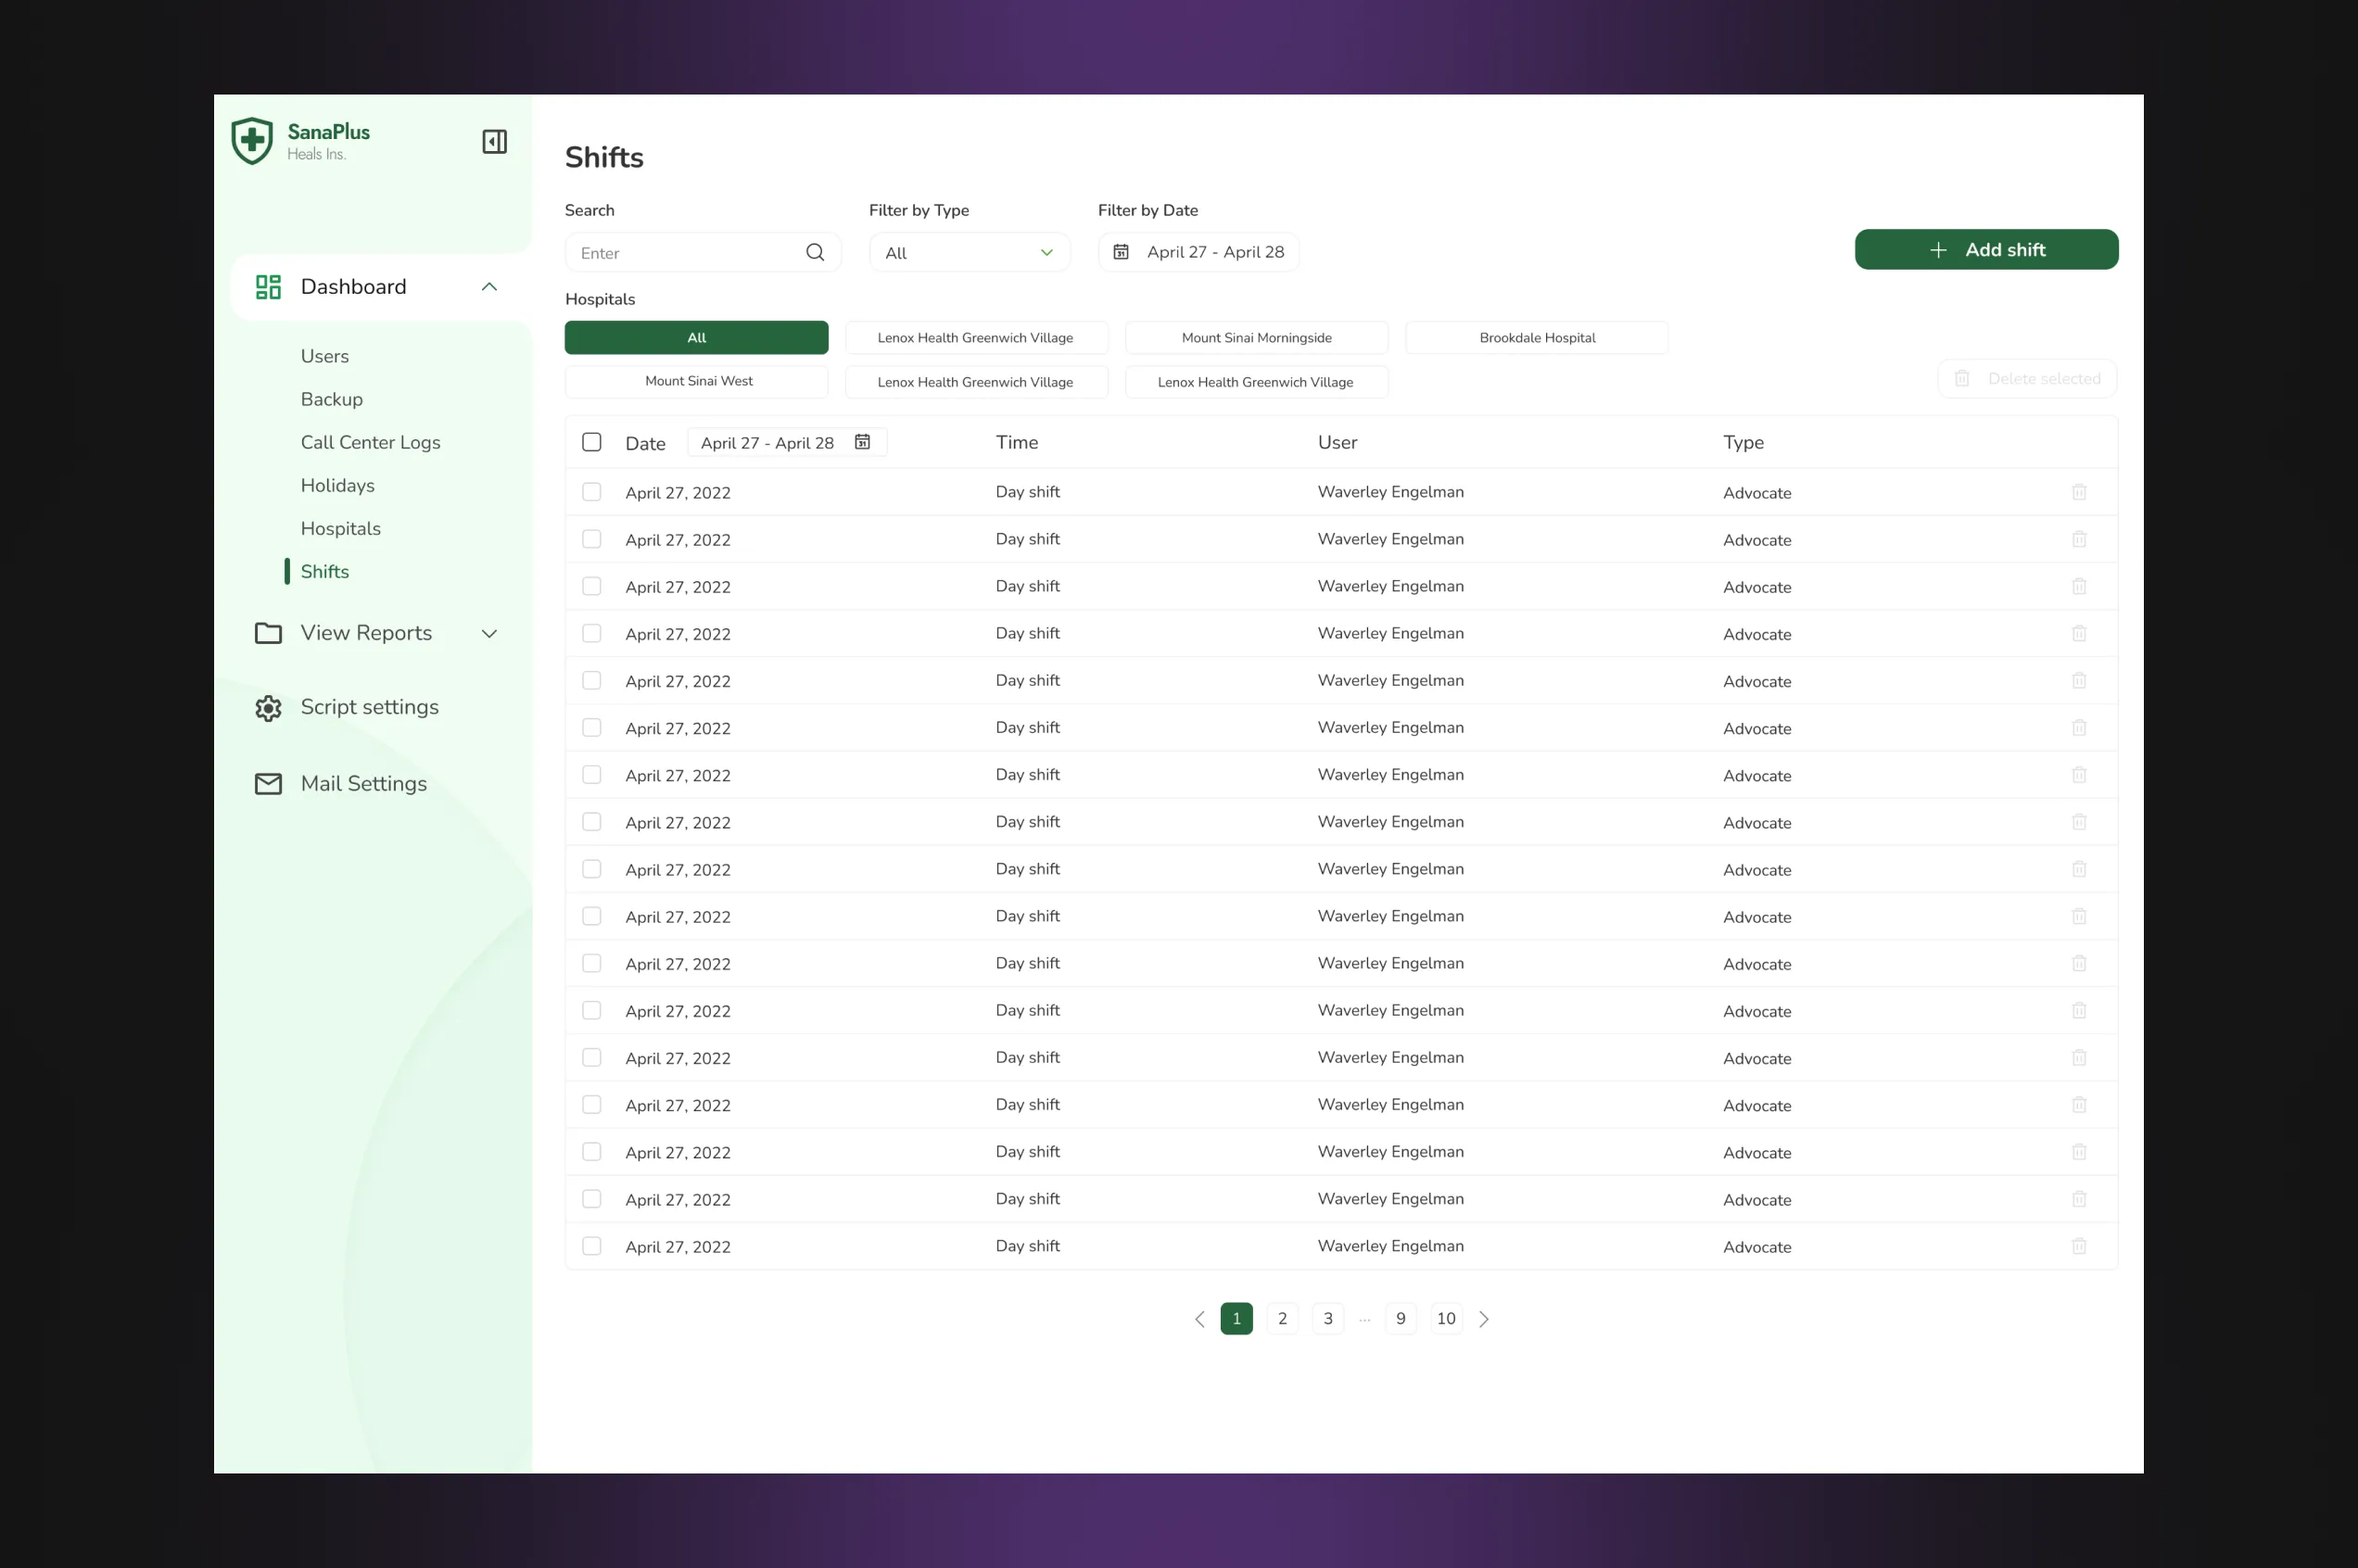
Task: Go to next page with right arrow
Action: [1484, 1319]
